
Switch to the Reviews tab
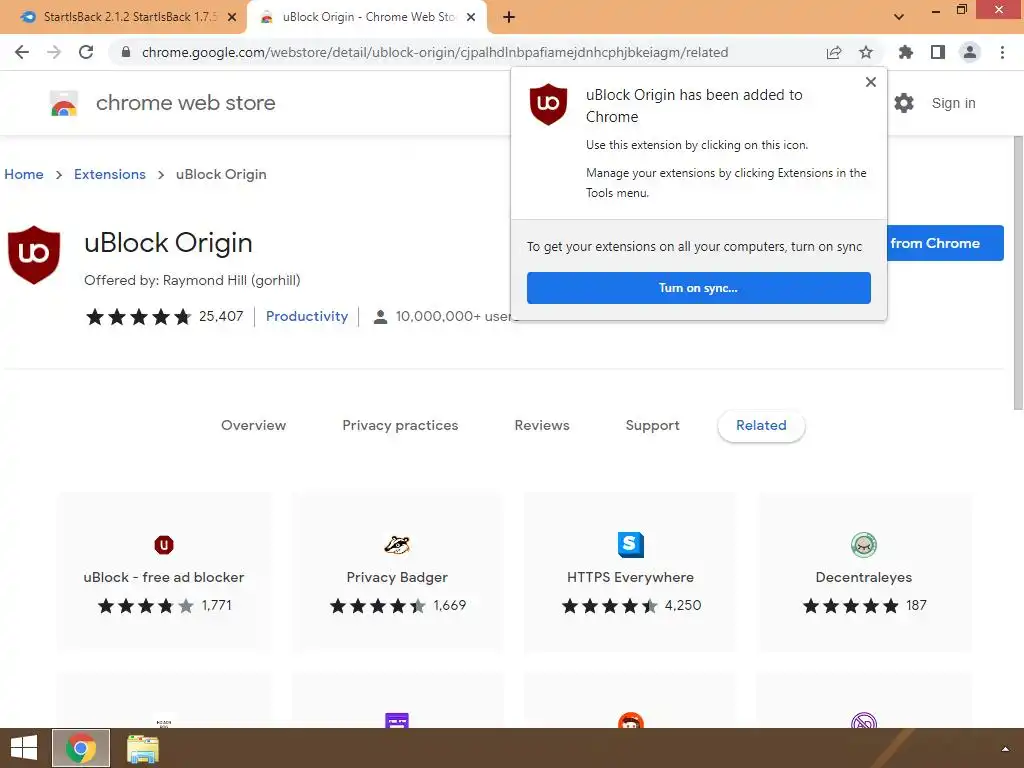pos(542,425)
